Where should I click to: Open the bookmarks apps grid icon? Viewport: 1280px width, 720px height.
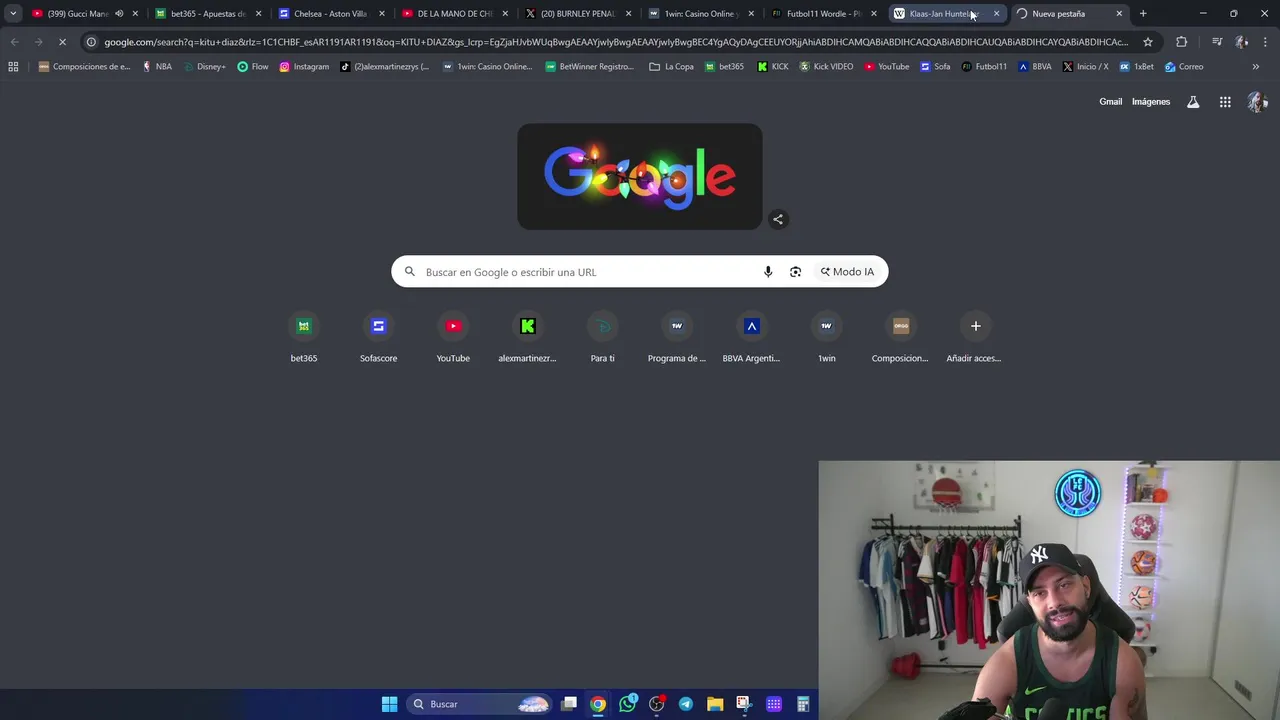coord(13,67)
